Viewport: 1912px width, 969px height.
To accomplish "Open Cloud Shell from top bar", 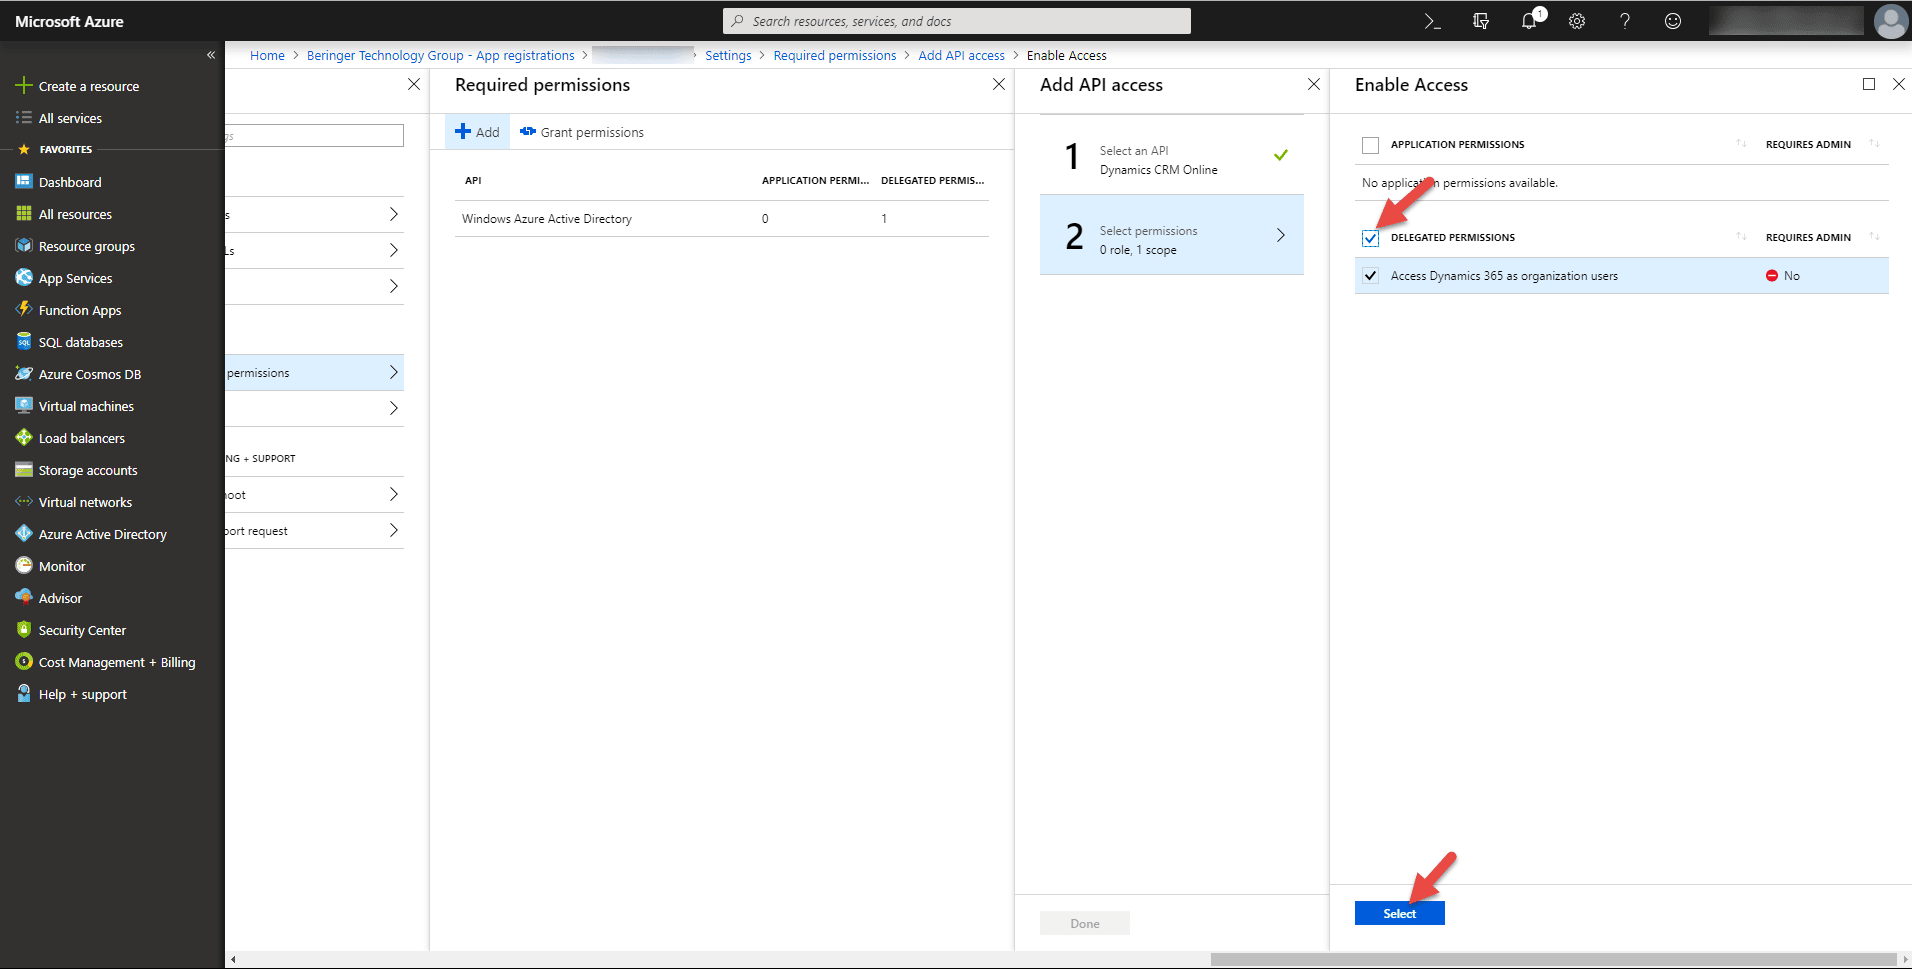I will point(1432,21).
